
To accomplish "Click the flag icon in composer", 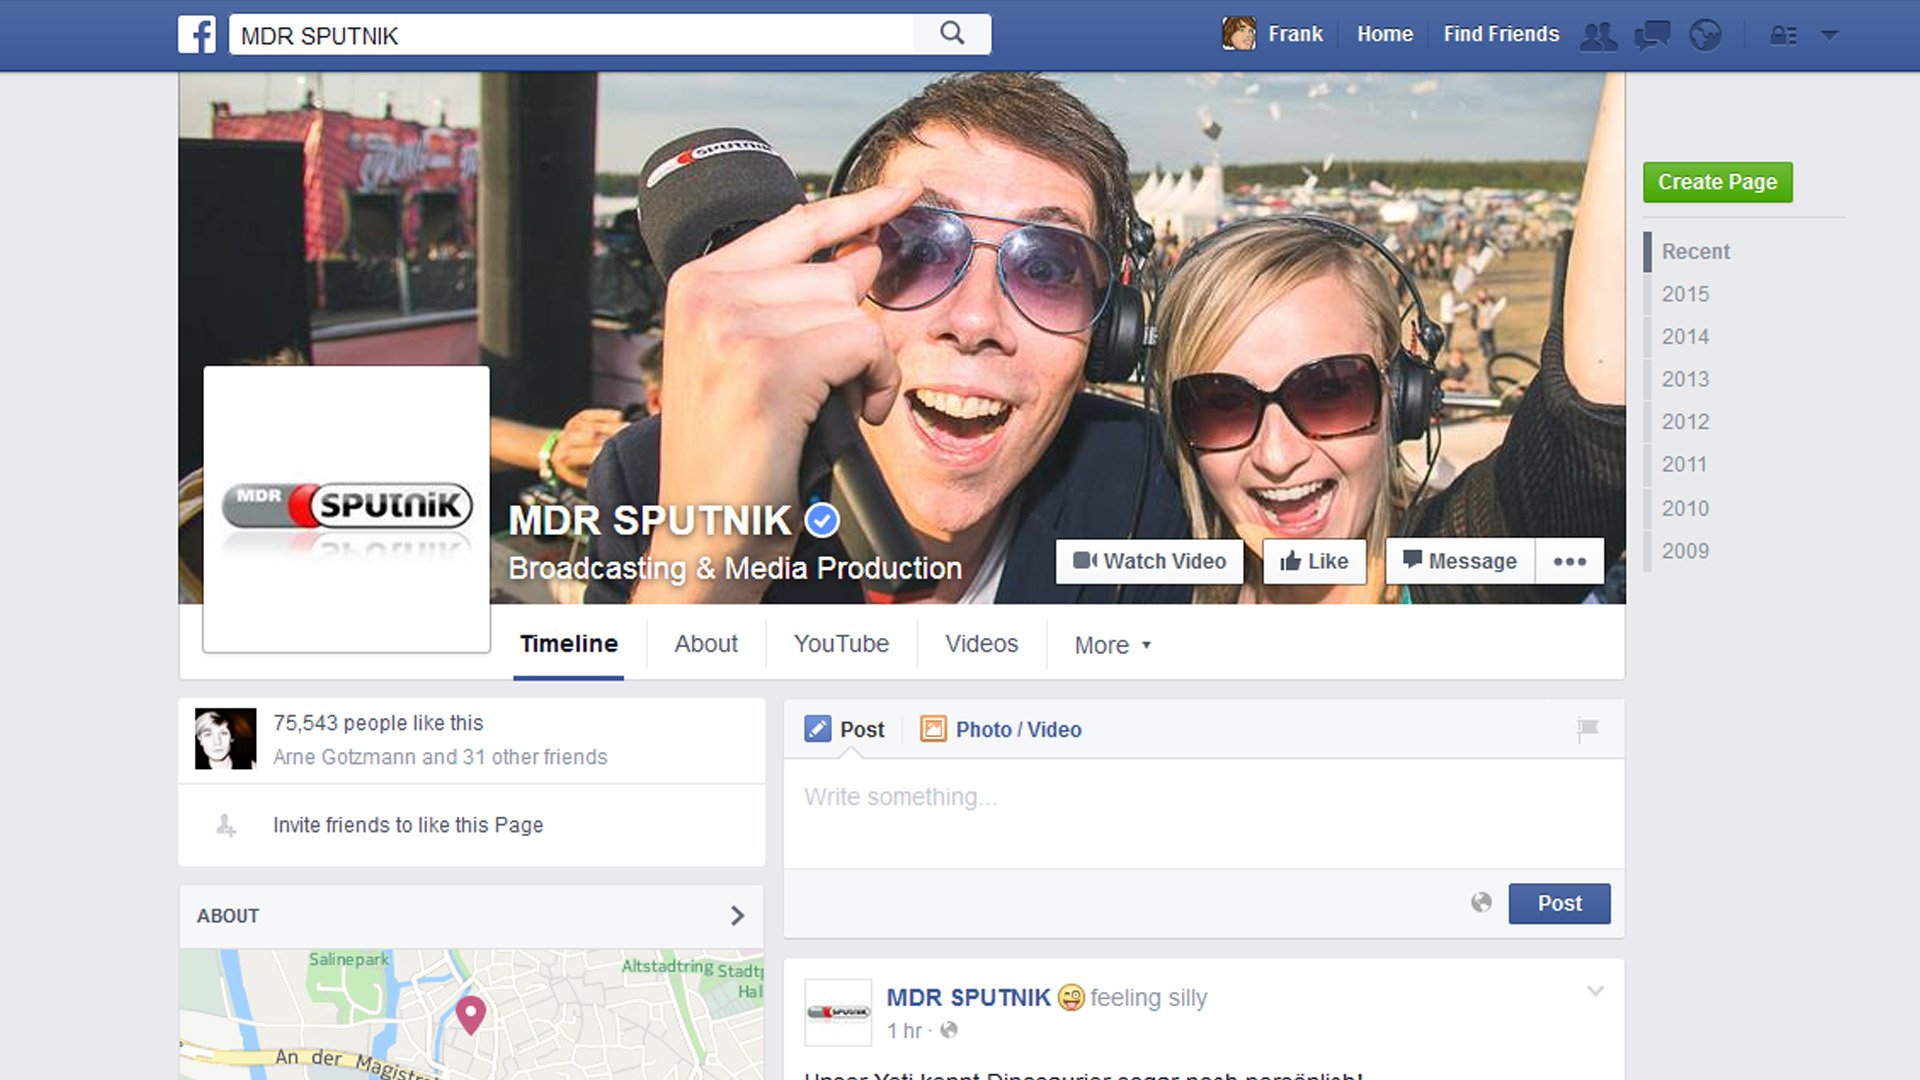I will [1587, 729].
